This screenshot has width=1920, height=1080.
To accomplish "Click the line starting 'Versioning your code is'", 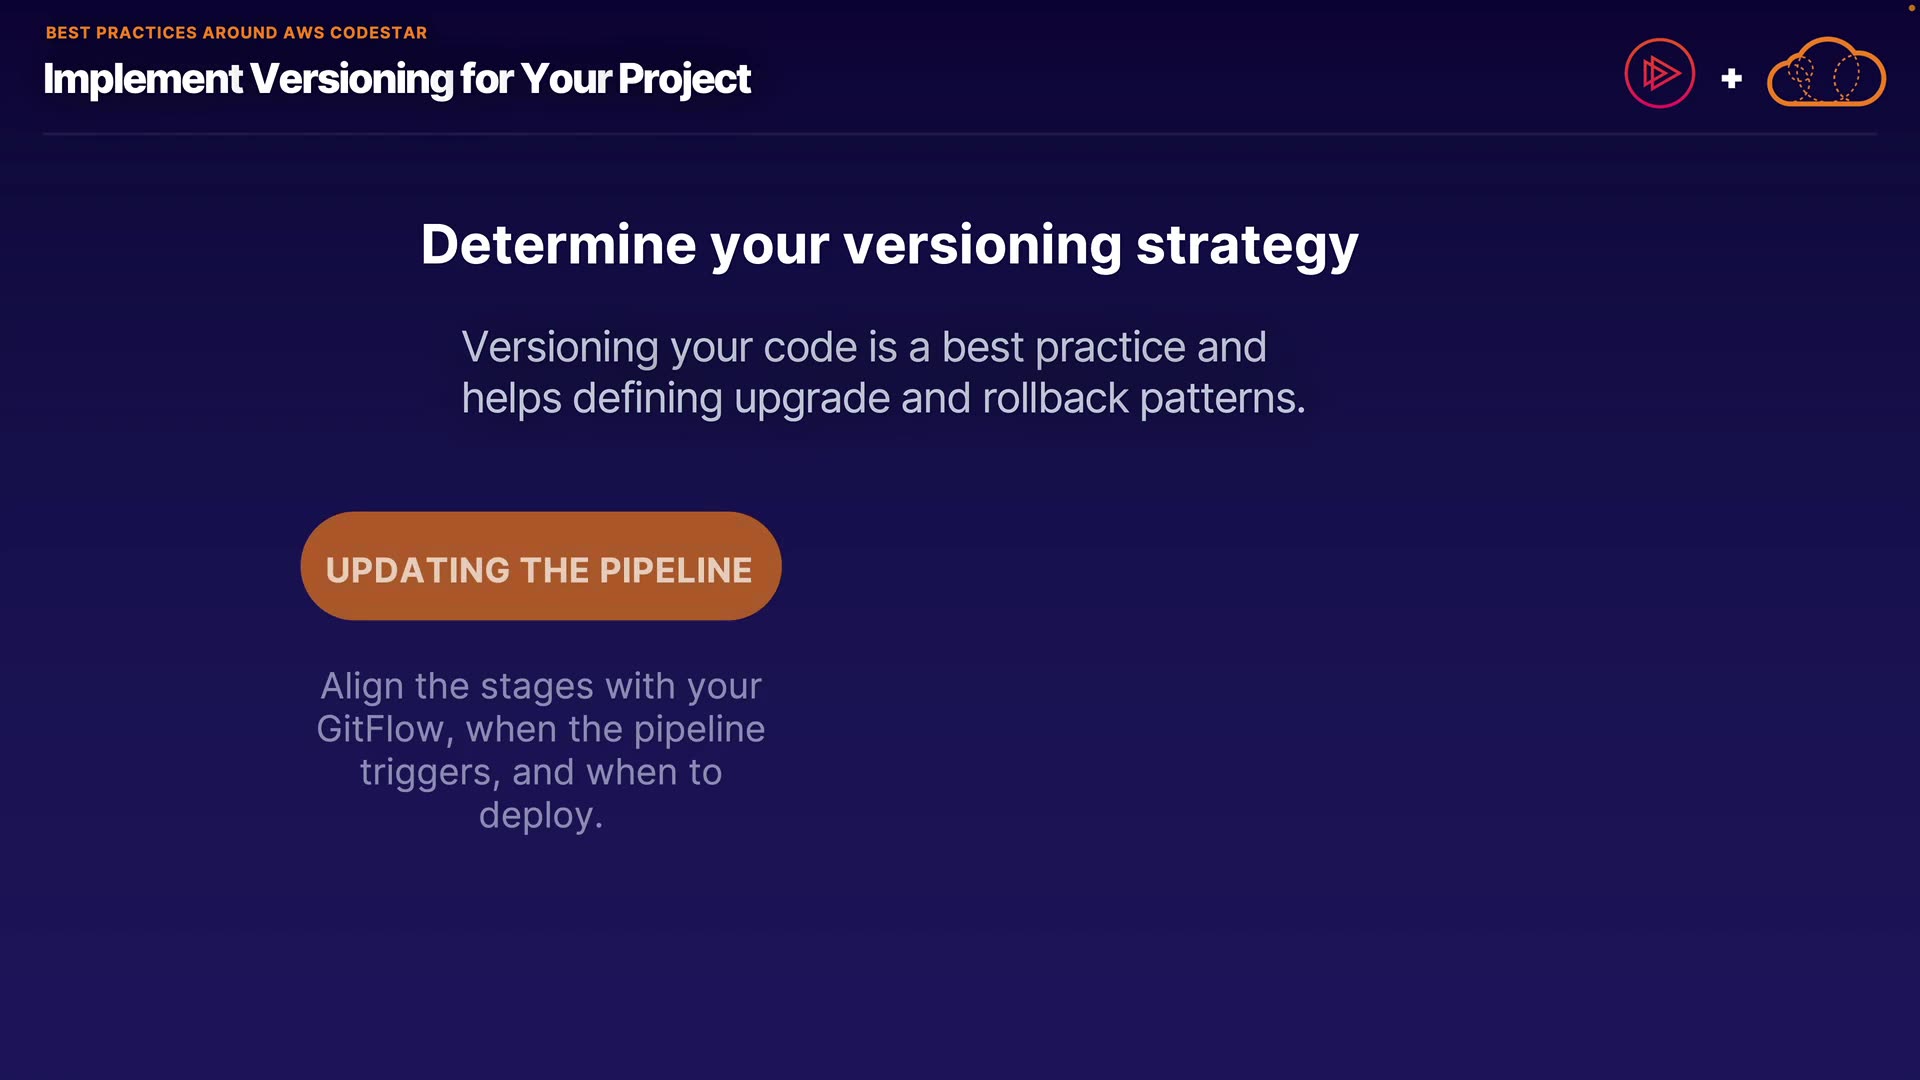I will tap(864, 347).
